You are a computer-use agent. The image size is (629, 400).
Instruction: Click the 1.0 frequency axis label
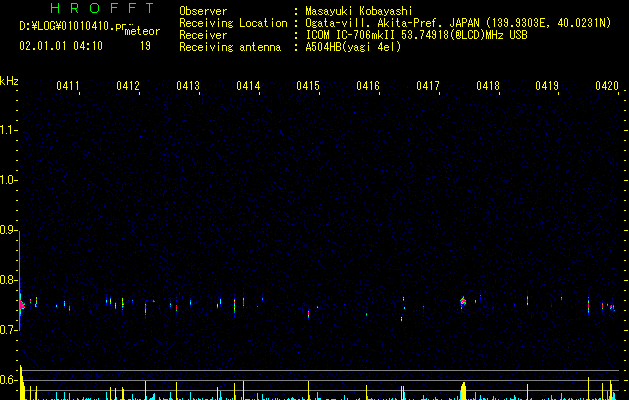7,180
